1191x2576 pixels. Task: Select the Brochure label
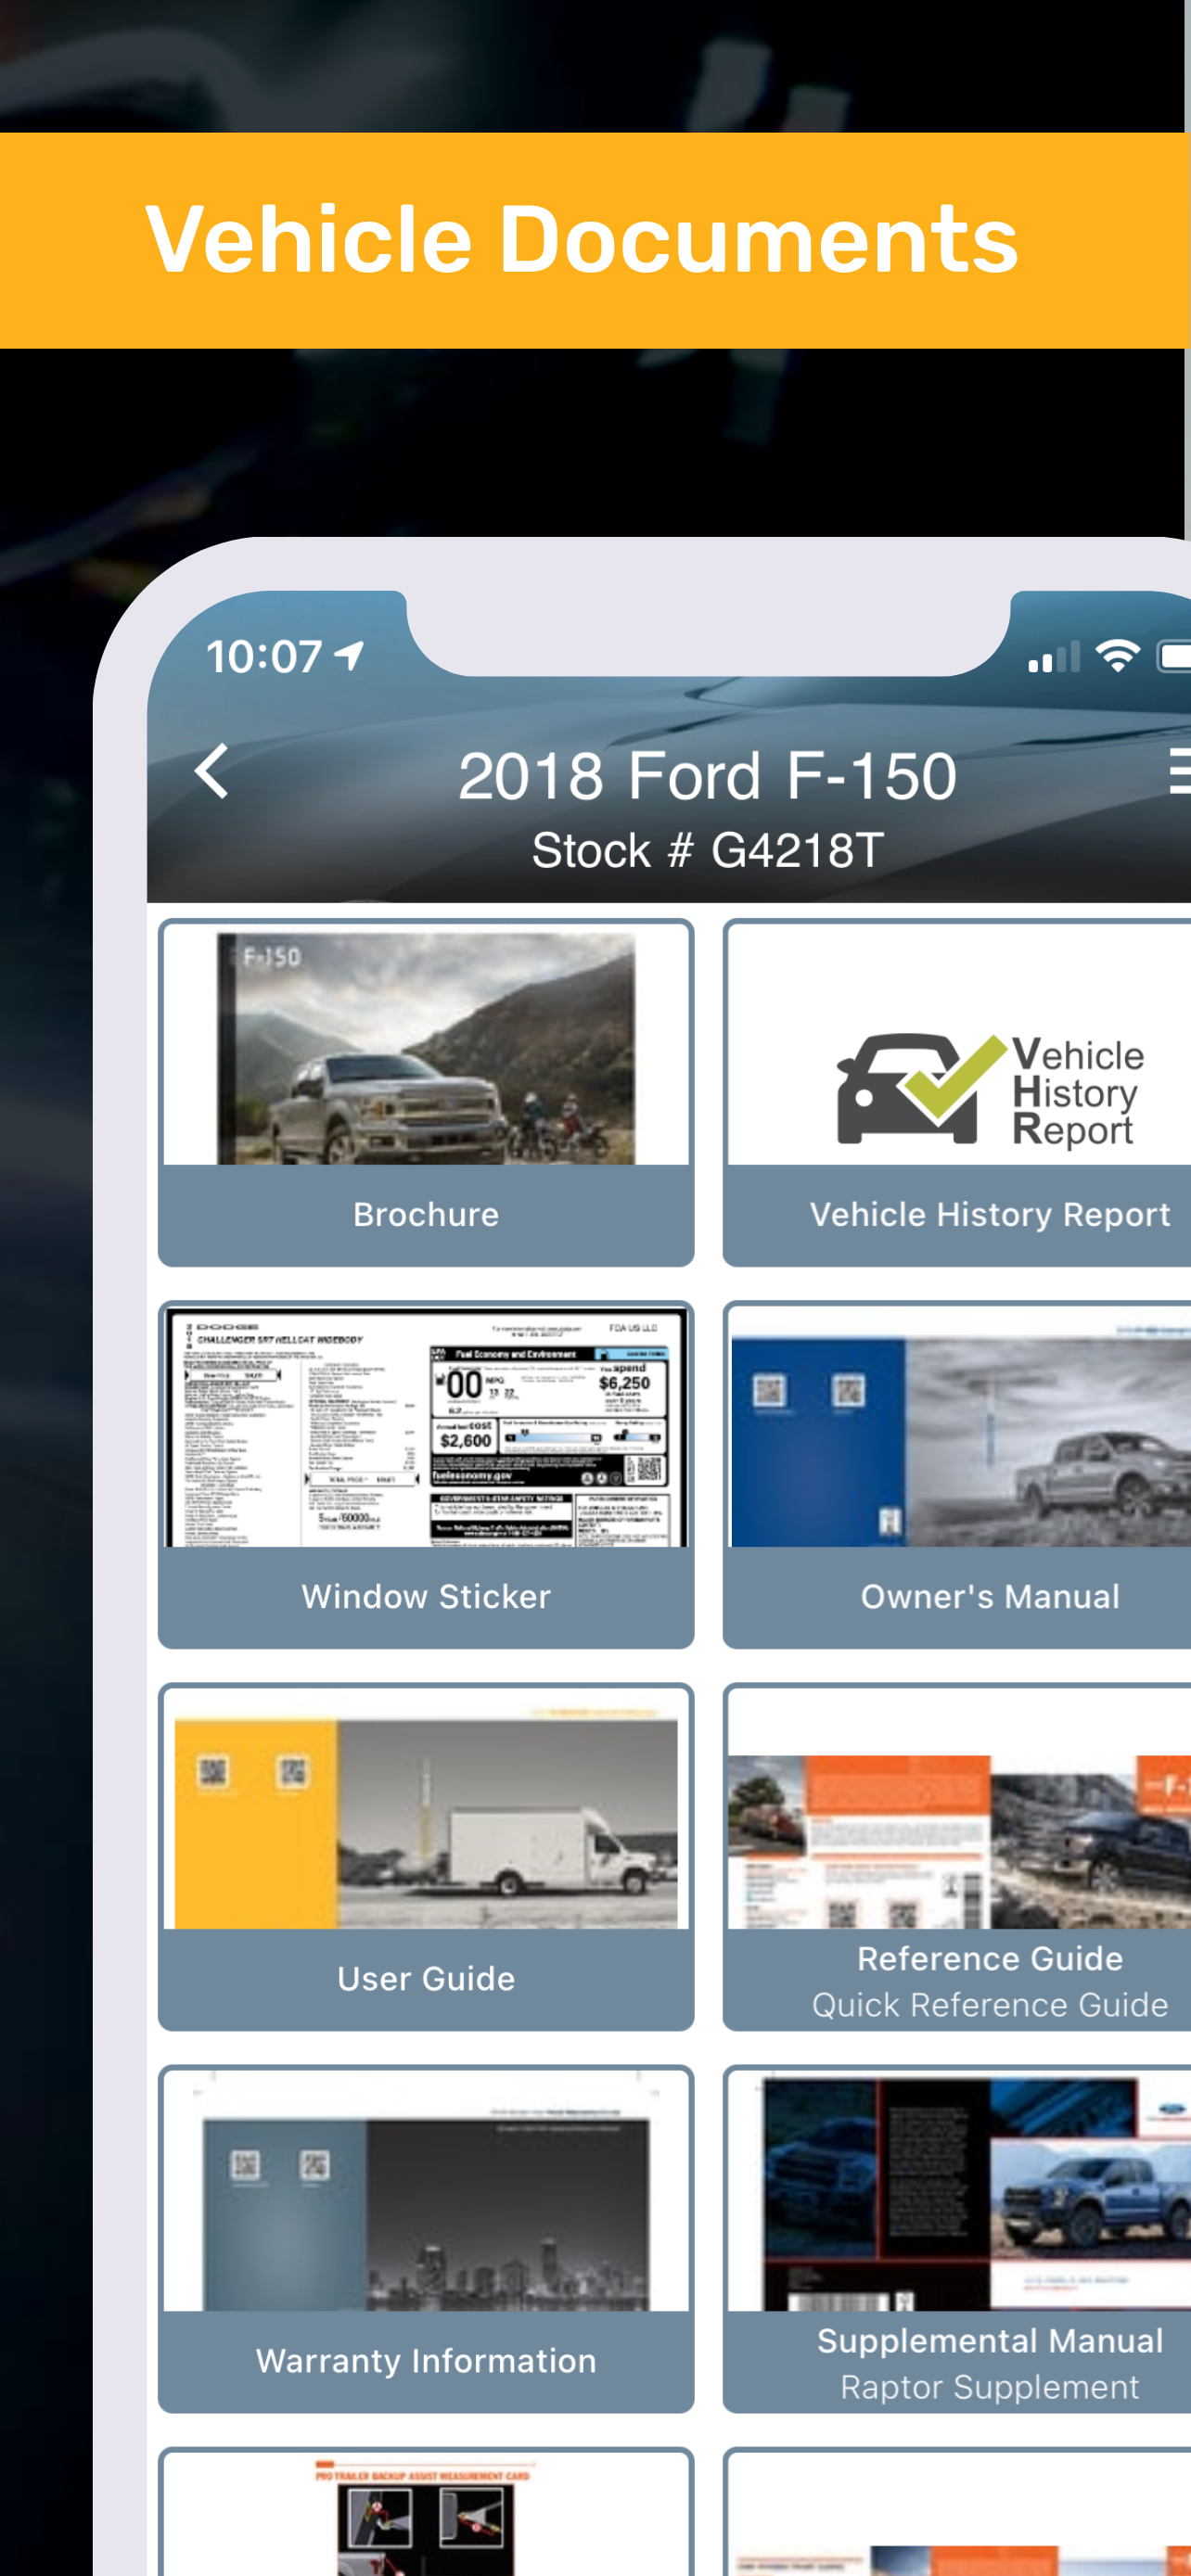pyautogui.click(x=426, y=1214)
